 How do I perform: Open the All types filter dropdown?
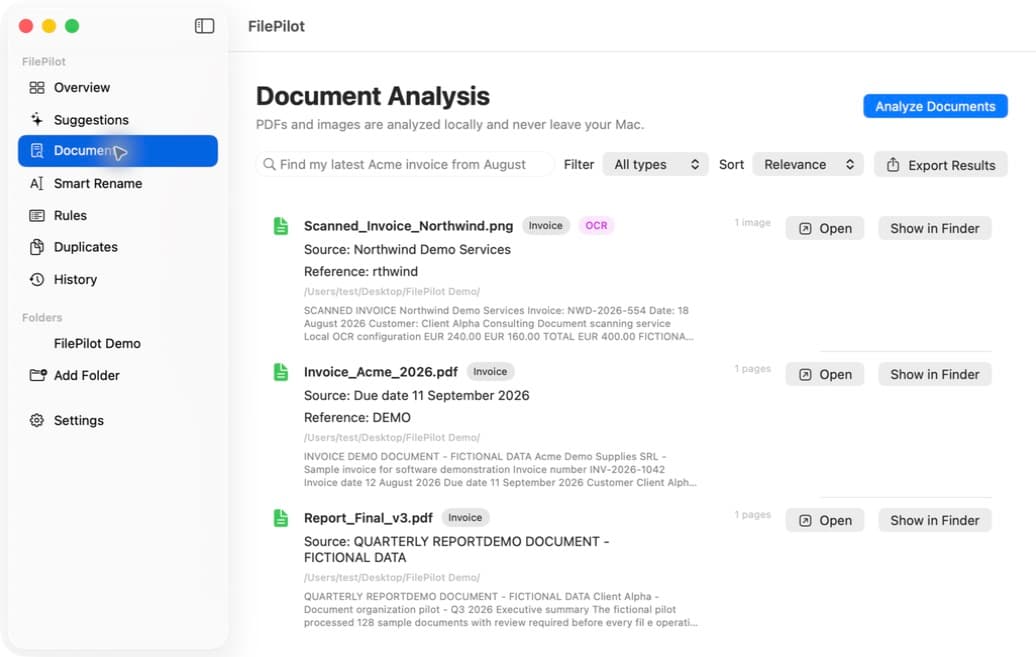655,165
